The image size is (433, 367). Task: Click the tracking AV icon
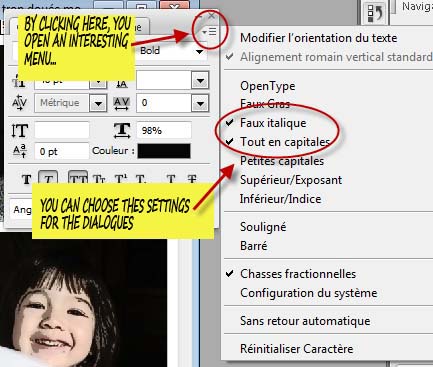coord(121,103)
